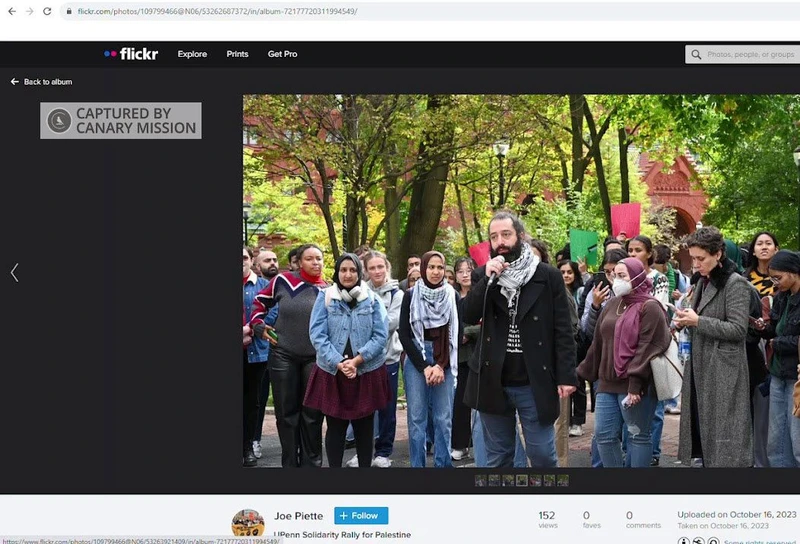800x544 pixels.
Task: Reload the page with refresh icon
Action: 46,11
